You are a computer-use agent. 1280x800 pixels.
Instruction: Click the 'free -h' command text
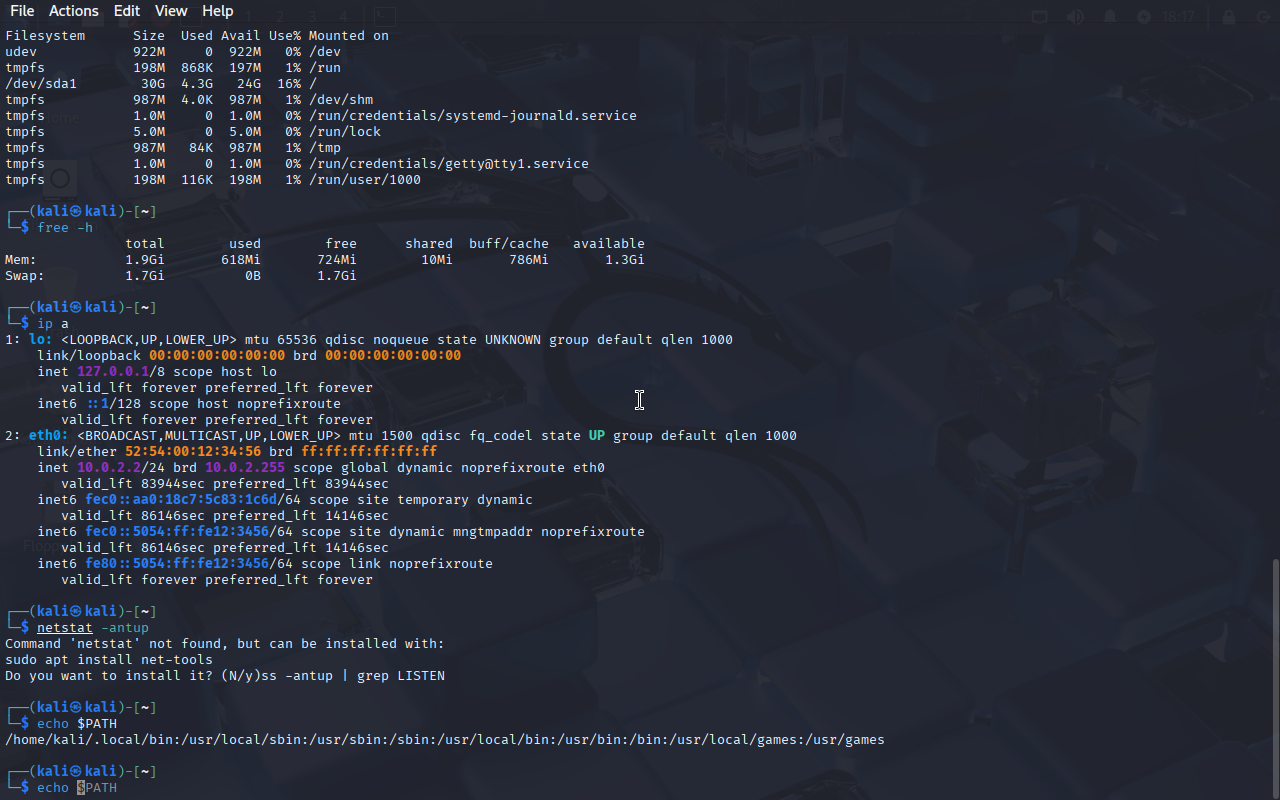tap(65, 228)
